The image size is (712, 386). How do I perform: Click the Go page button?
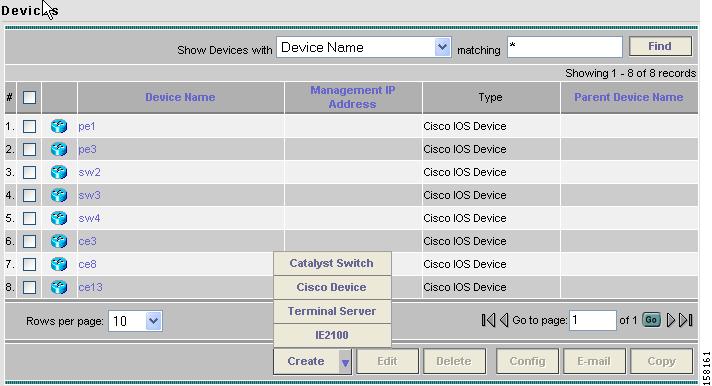(651, 320)
